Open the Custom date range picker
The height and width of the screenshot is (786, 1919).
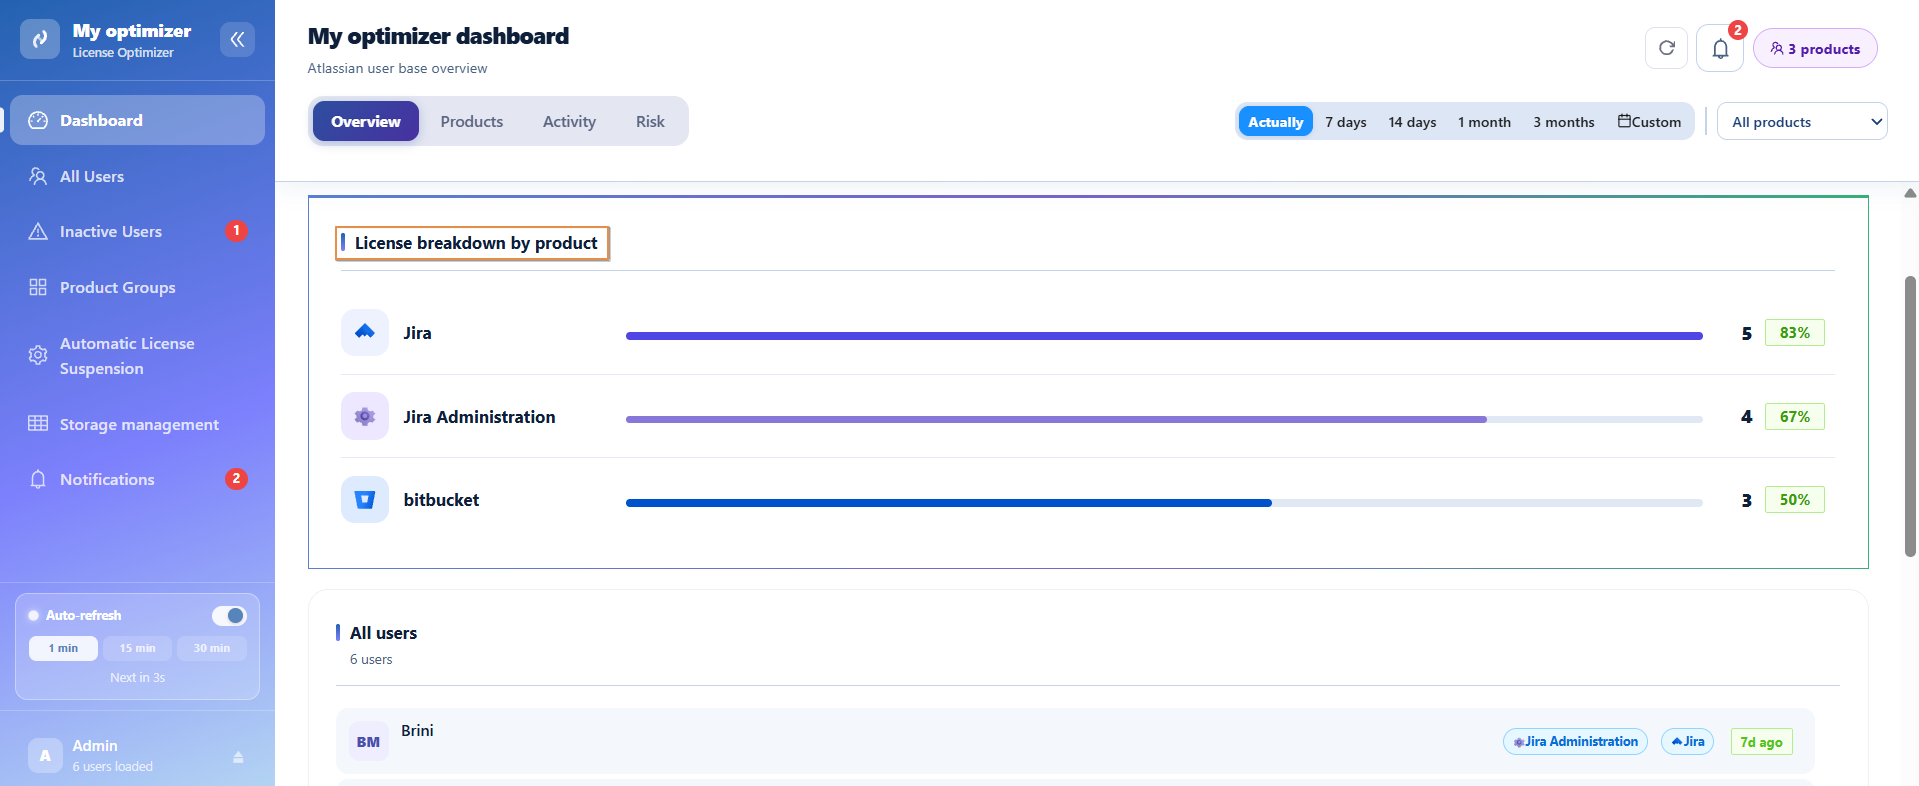point(1649,121)
